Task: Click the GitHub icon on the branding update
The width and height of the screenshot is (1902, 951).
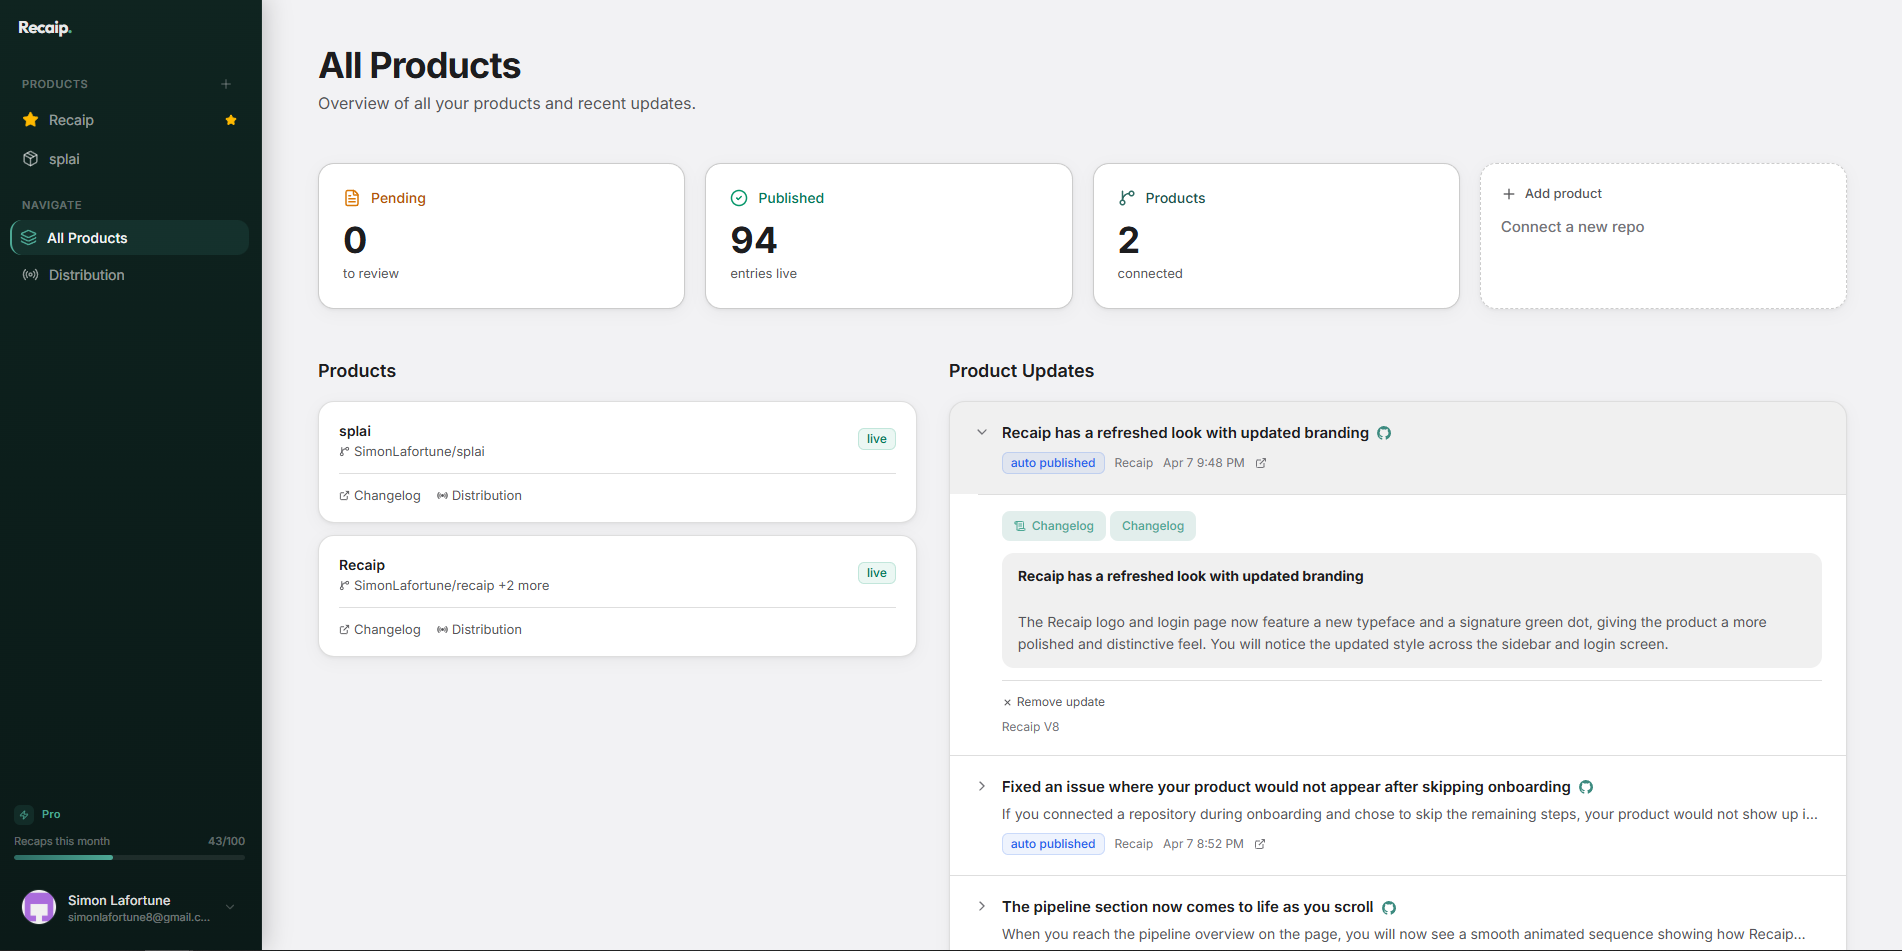Action: 1384,433
